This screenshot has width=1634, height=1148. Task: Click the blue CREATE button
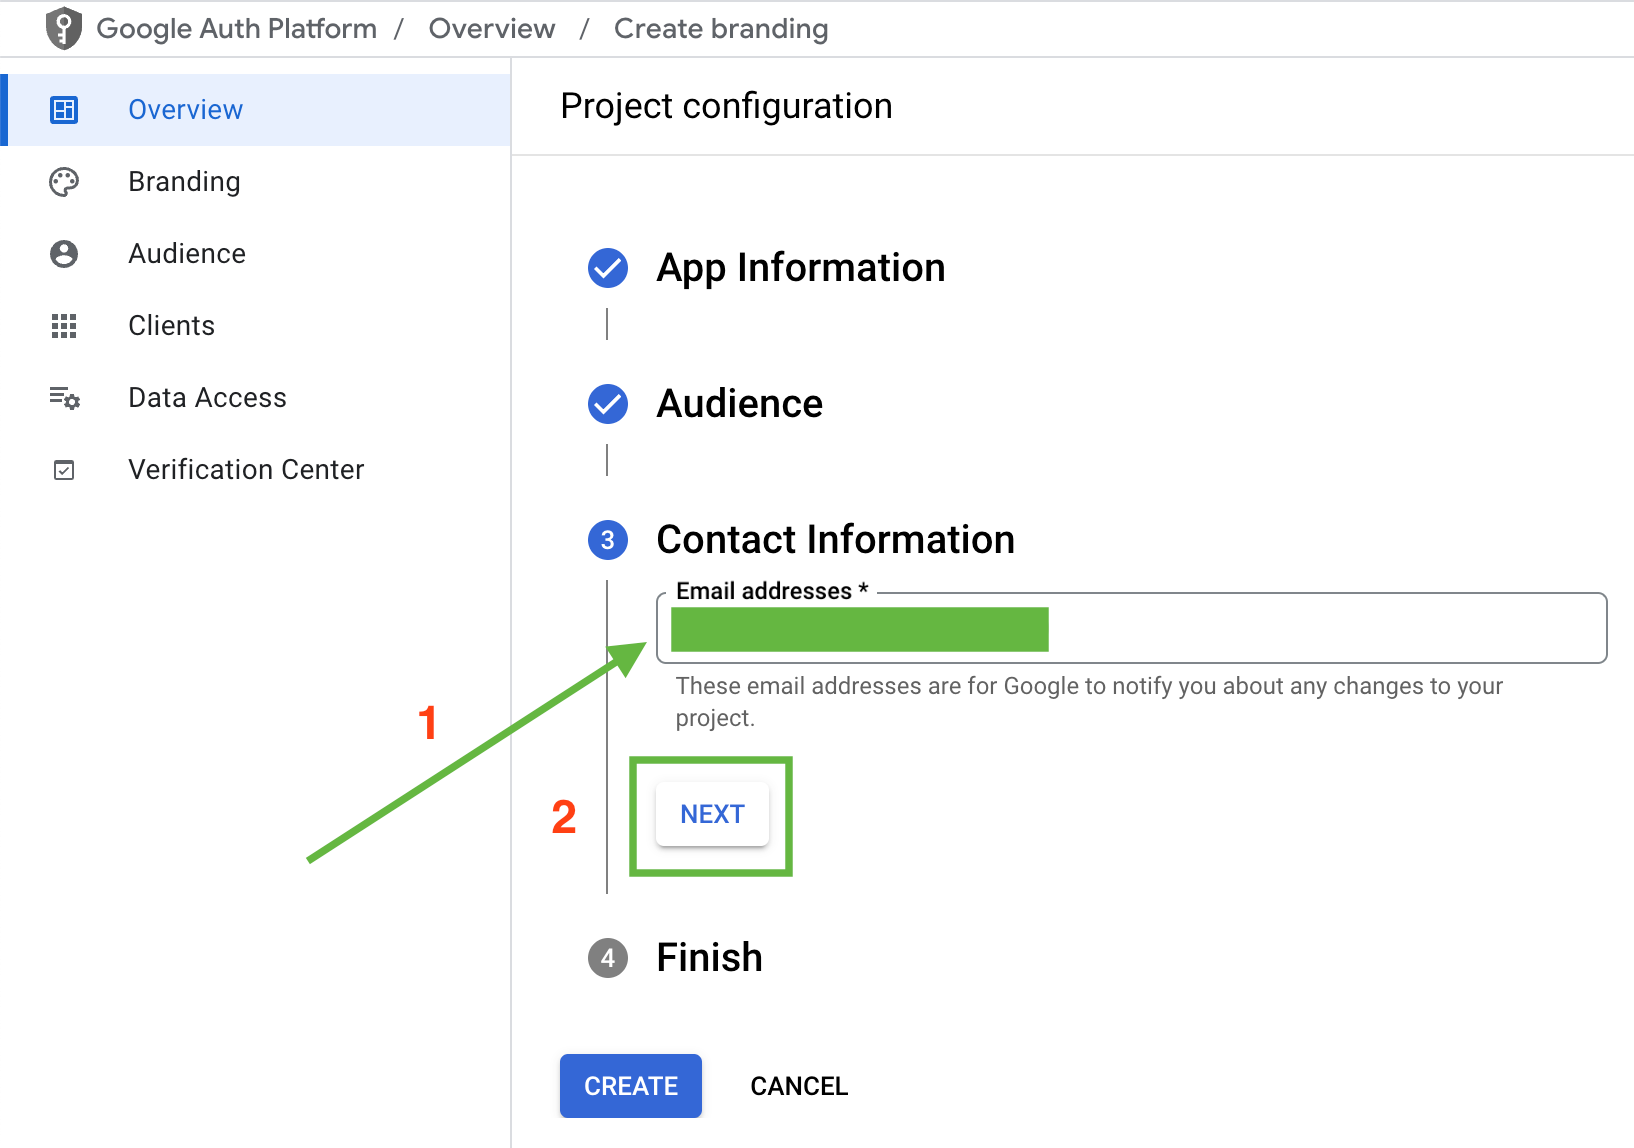coord(631,1086)
